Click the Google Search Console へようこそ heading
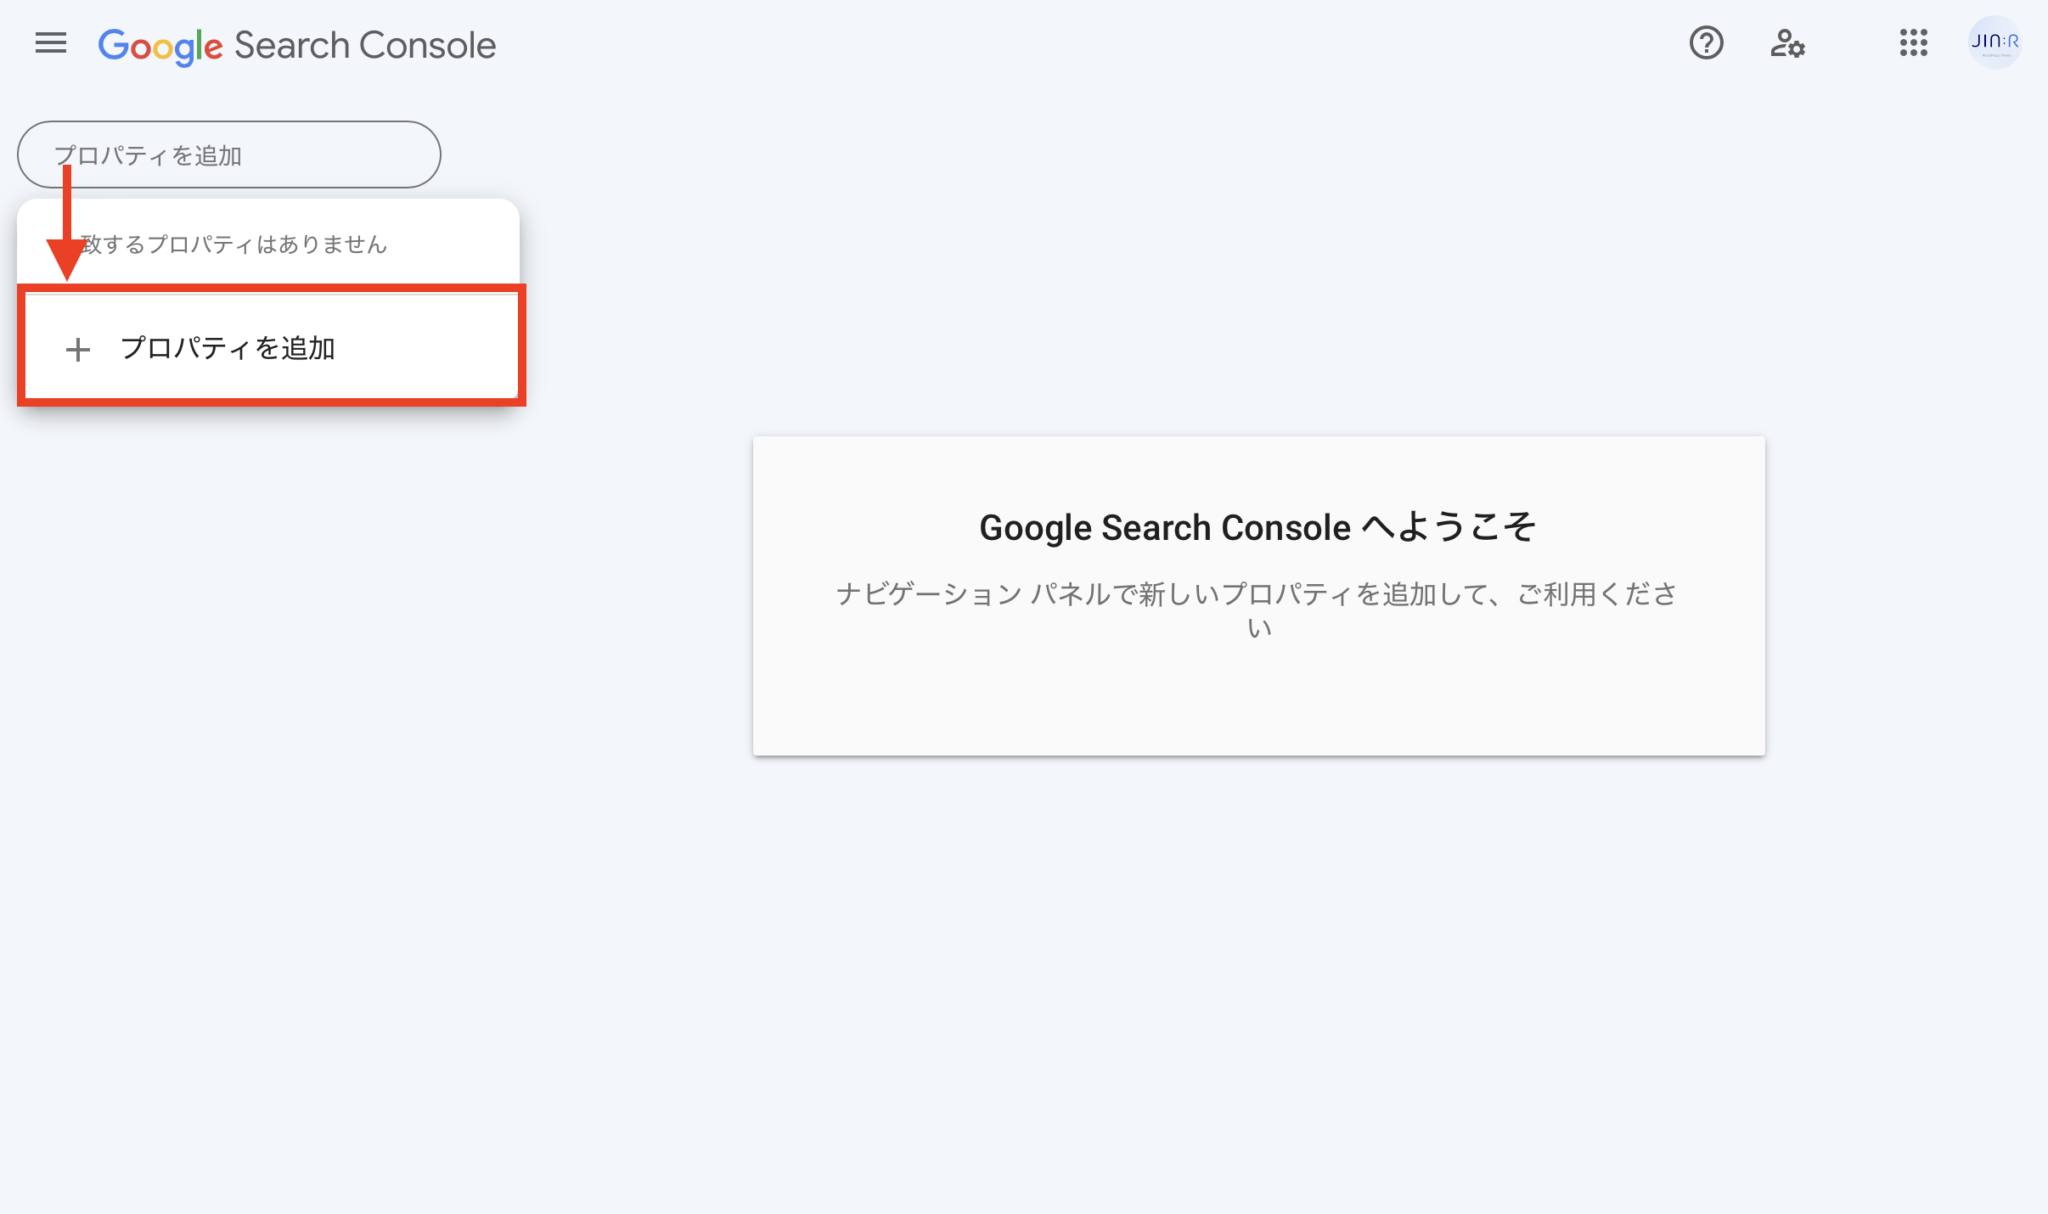 point(1257,527)
